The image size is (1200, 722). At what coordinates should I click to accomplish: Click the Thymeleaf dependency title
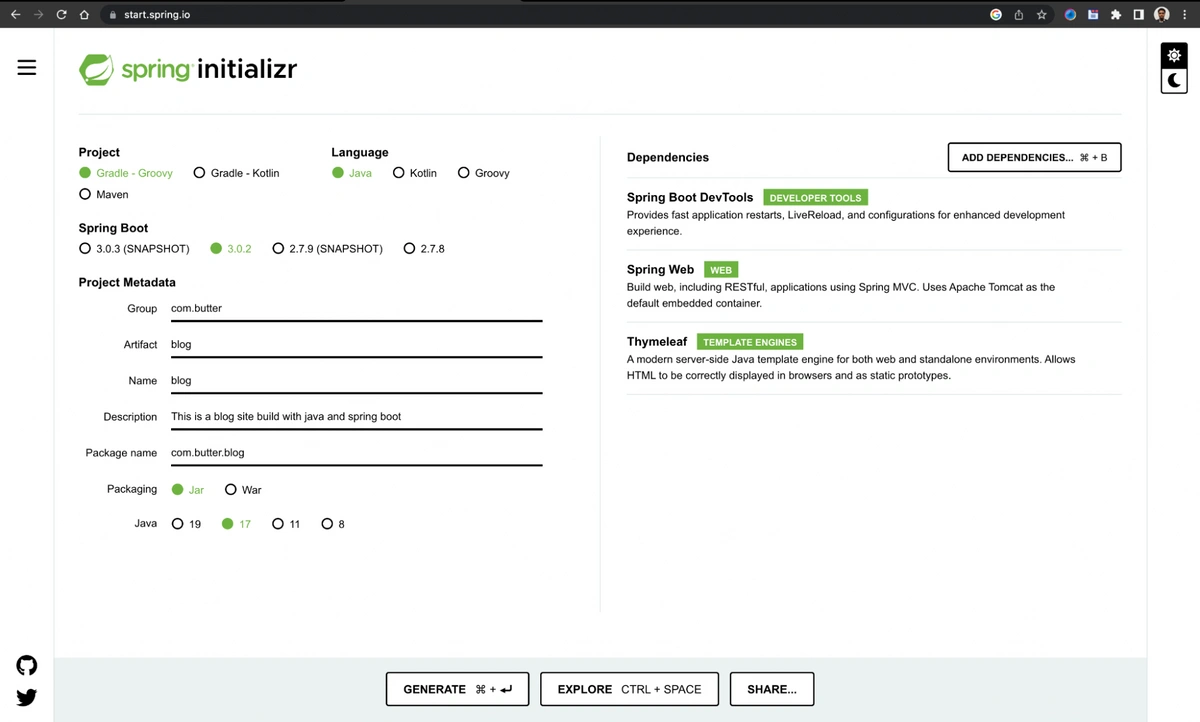[657, 341]
